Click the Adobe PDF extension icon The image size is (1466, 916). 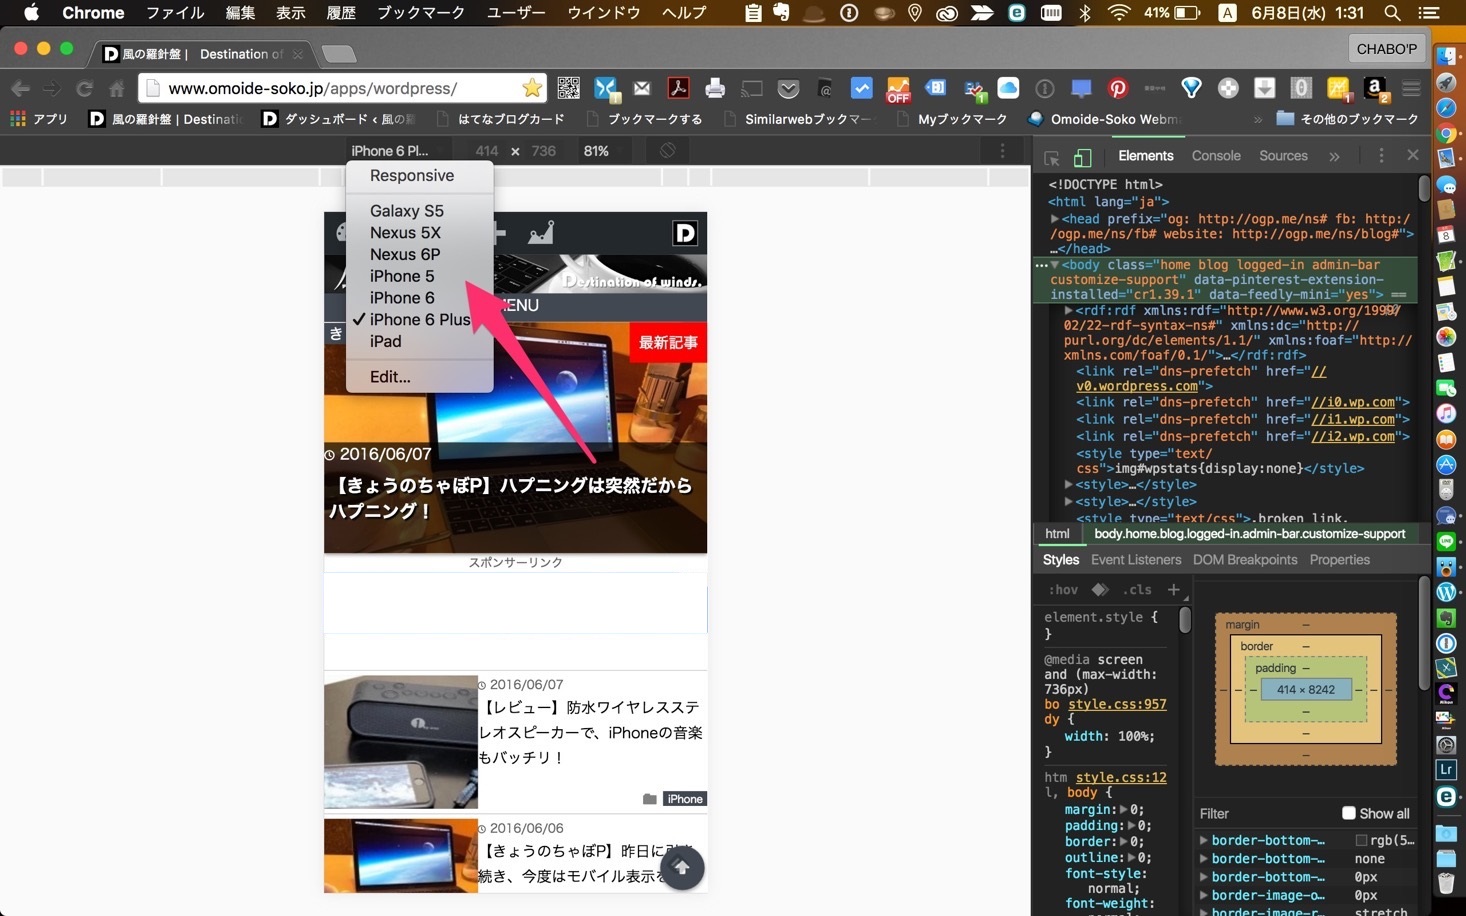click(x=679, y=88)
